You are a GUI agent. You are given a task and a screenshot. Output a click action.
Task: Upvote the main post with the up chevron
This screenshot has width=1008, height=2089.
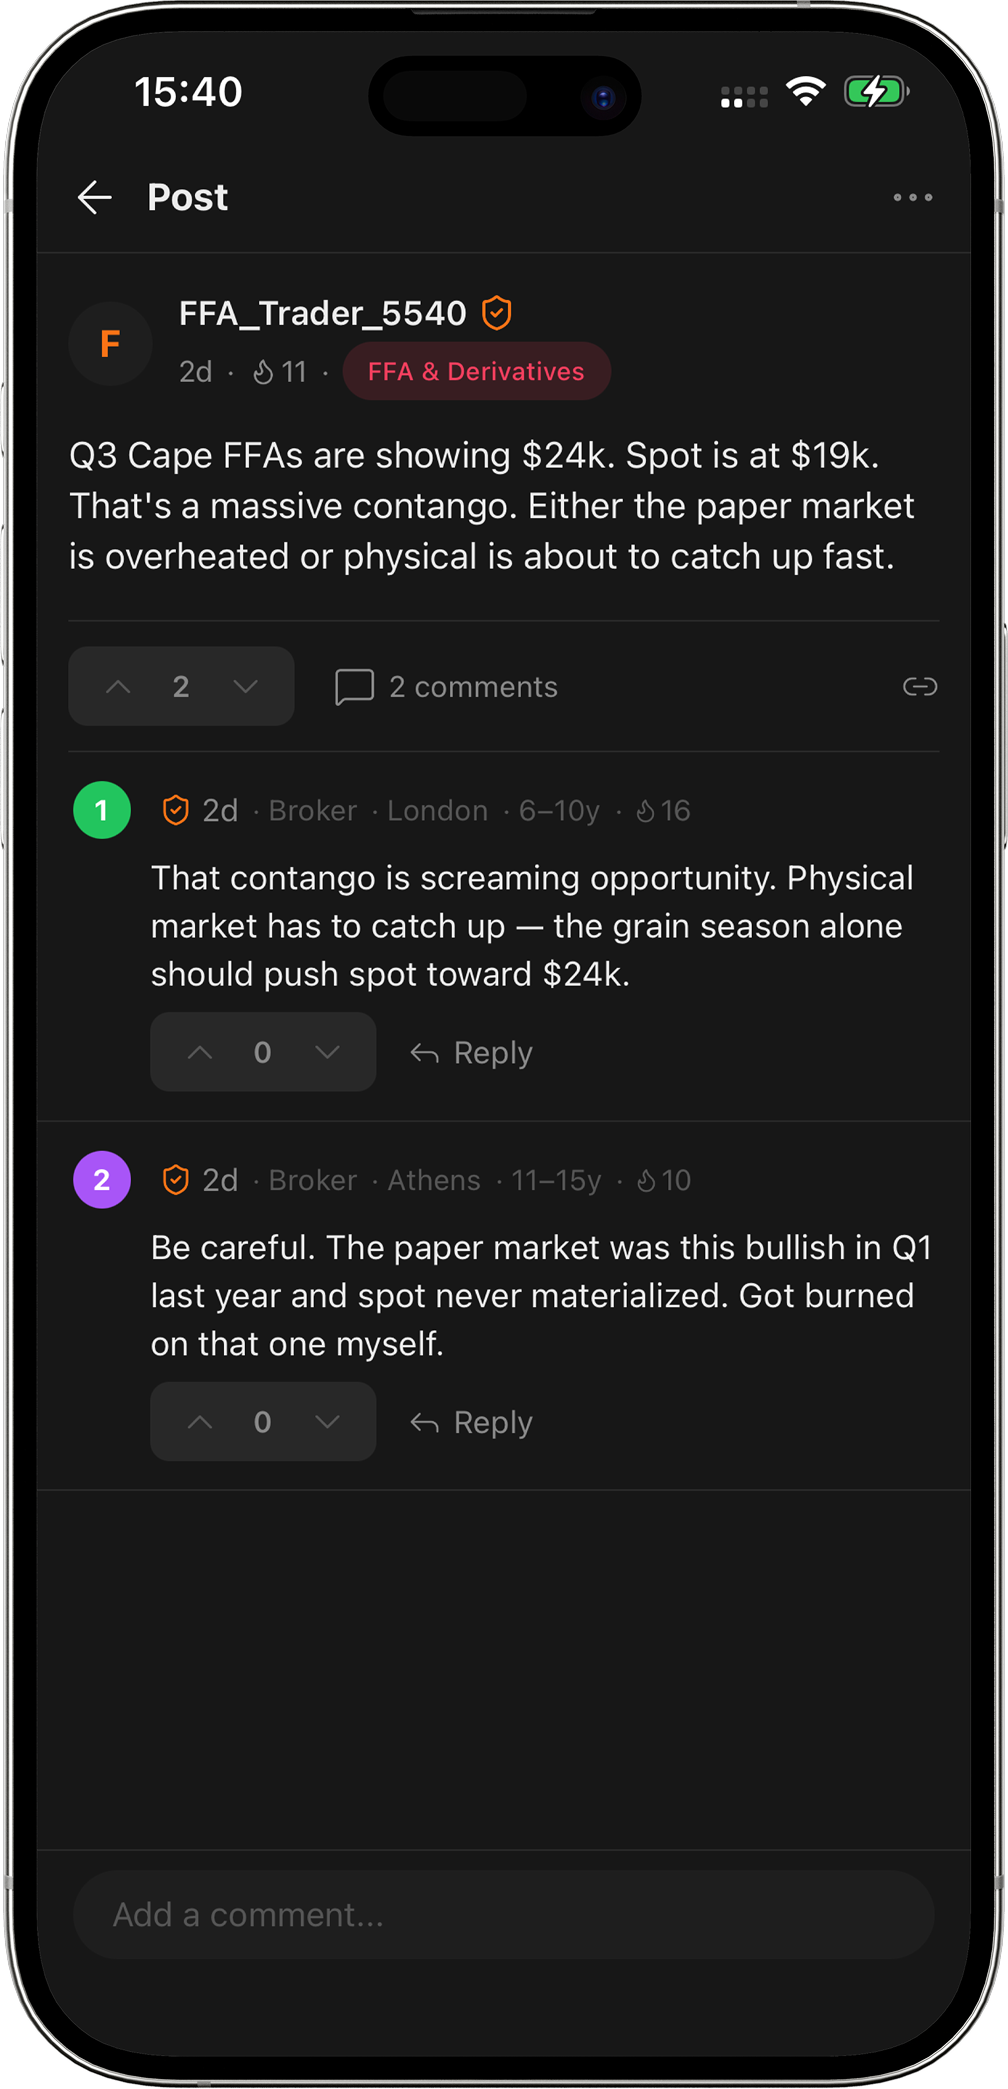[119, 686]
